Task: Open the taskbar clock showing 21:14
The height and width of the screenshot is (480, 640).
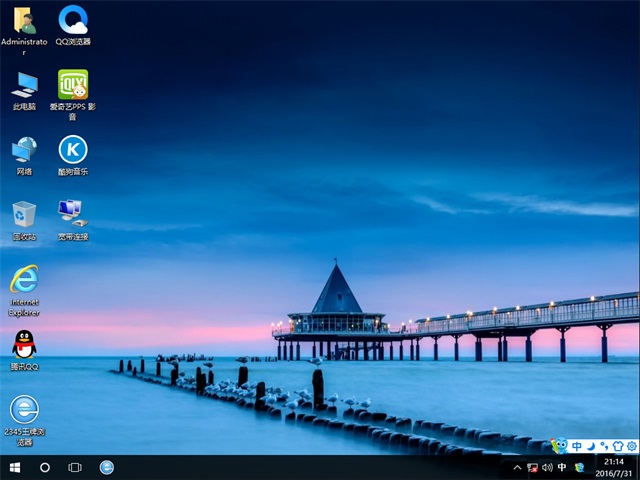Action: pyautogui.click(x=613, y=467)
